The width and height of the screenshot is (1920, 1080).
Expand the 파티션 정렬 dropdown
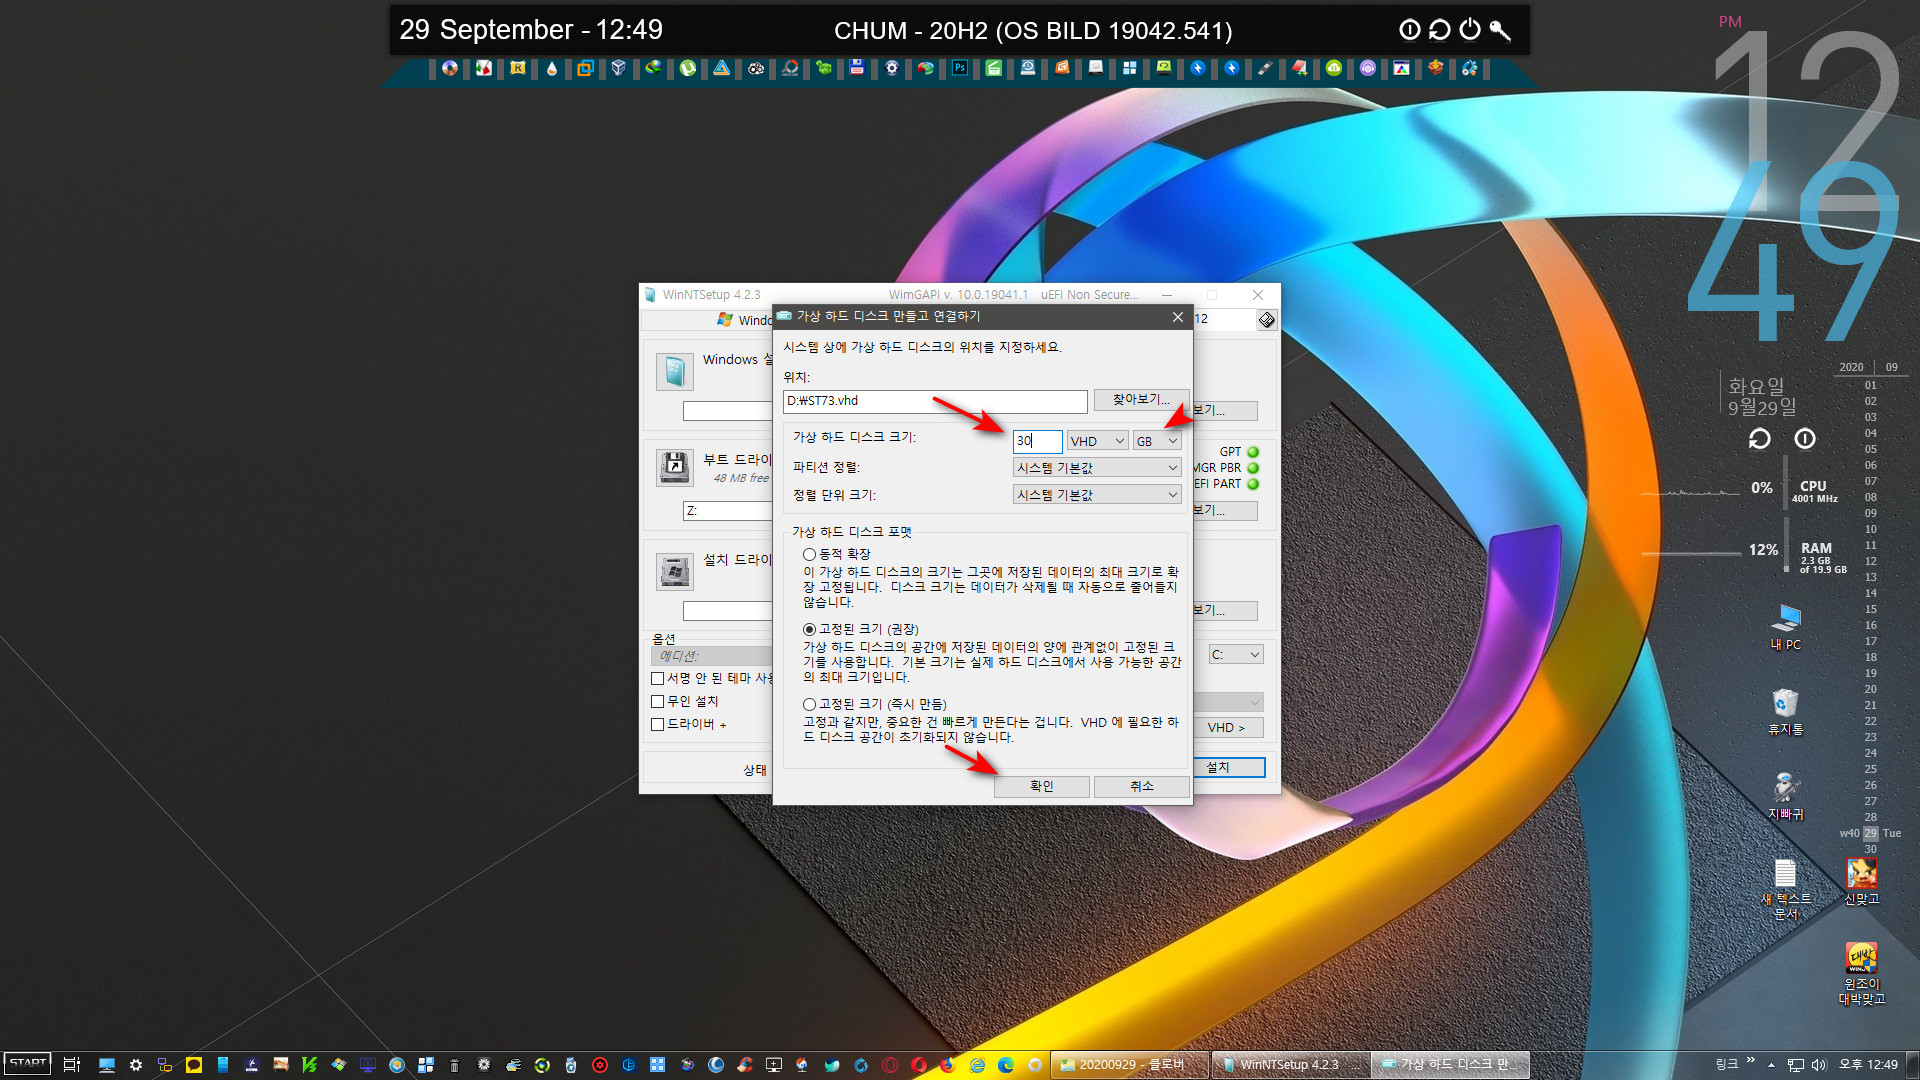[x=1097, y=468]
